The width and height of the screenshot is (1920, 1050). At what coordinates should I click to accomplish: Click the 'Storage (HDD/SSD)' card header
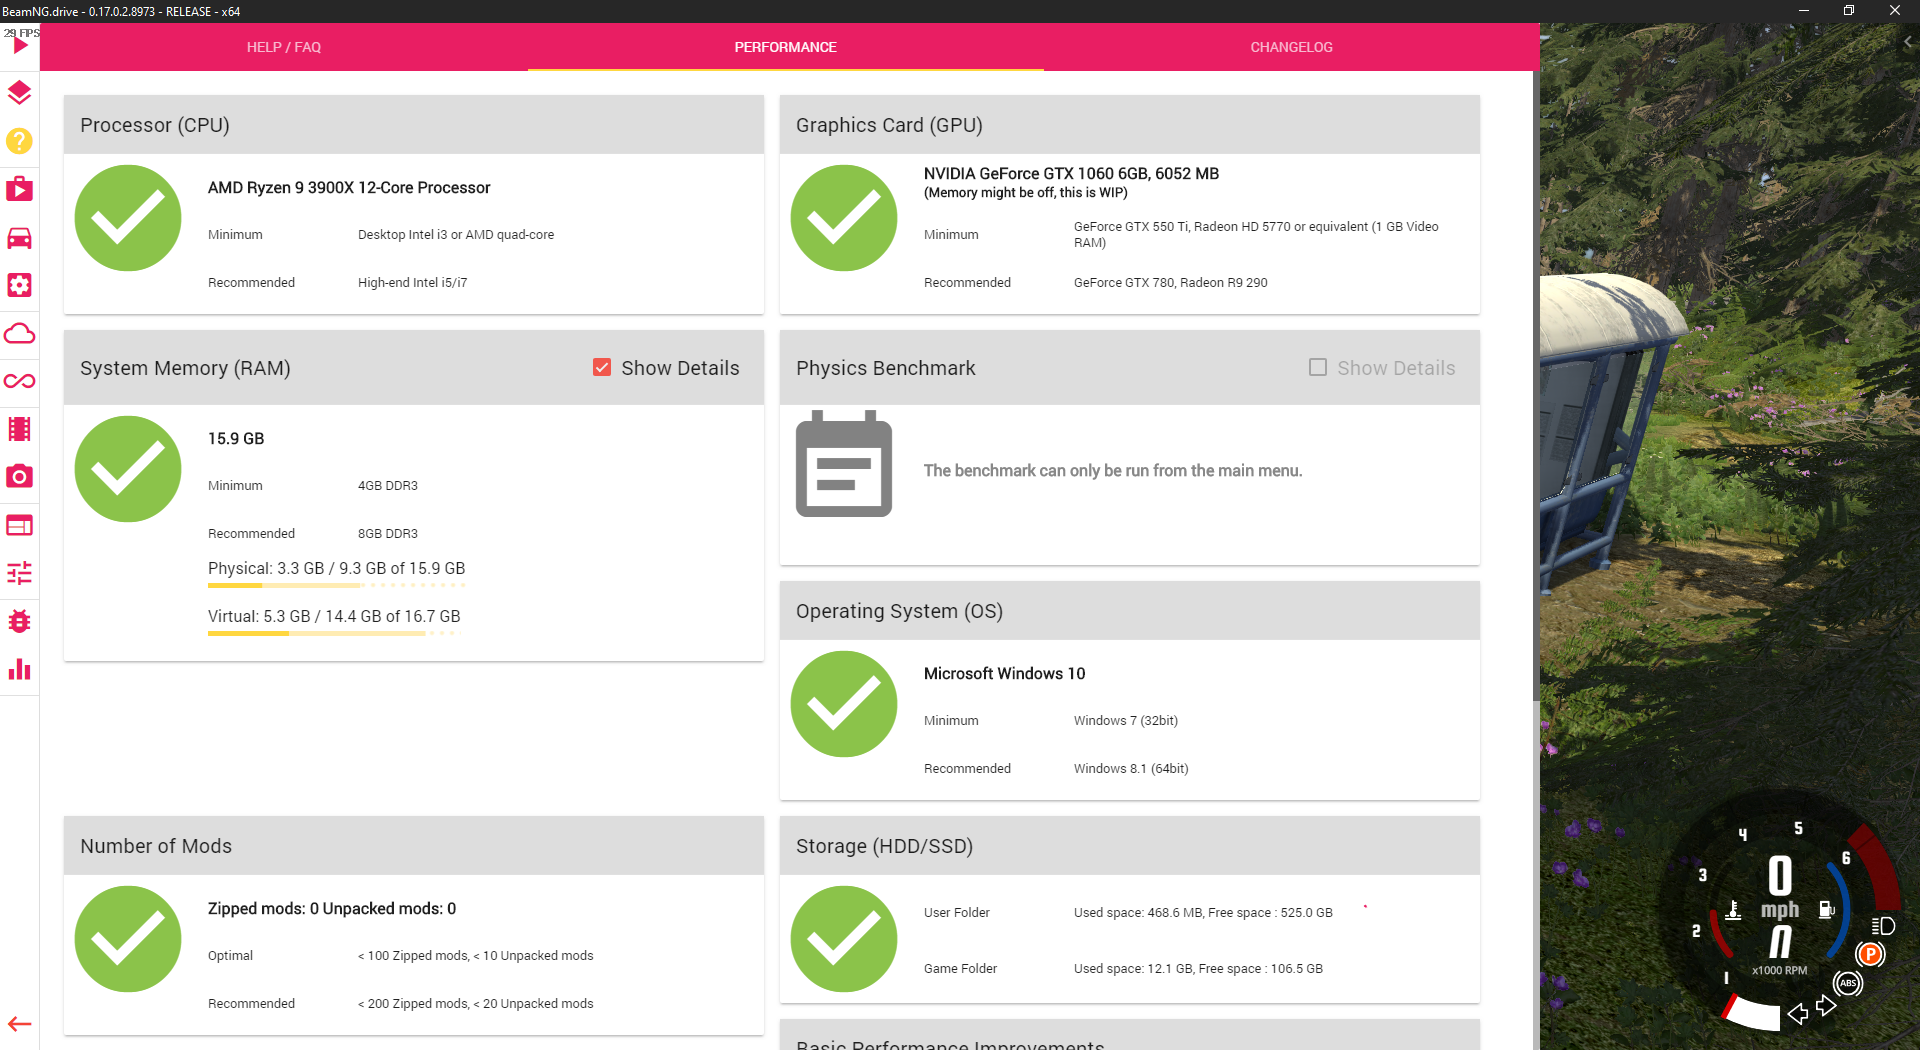[1130, 846]
